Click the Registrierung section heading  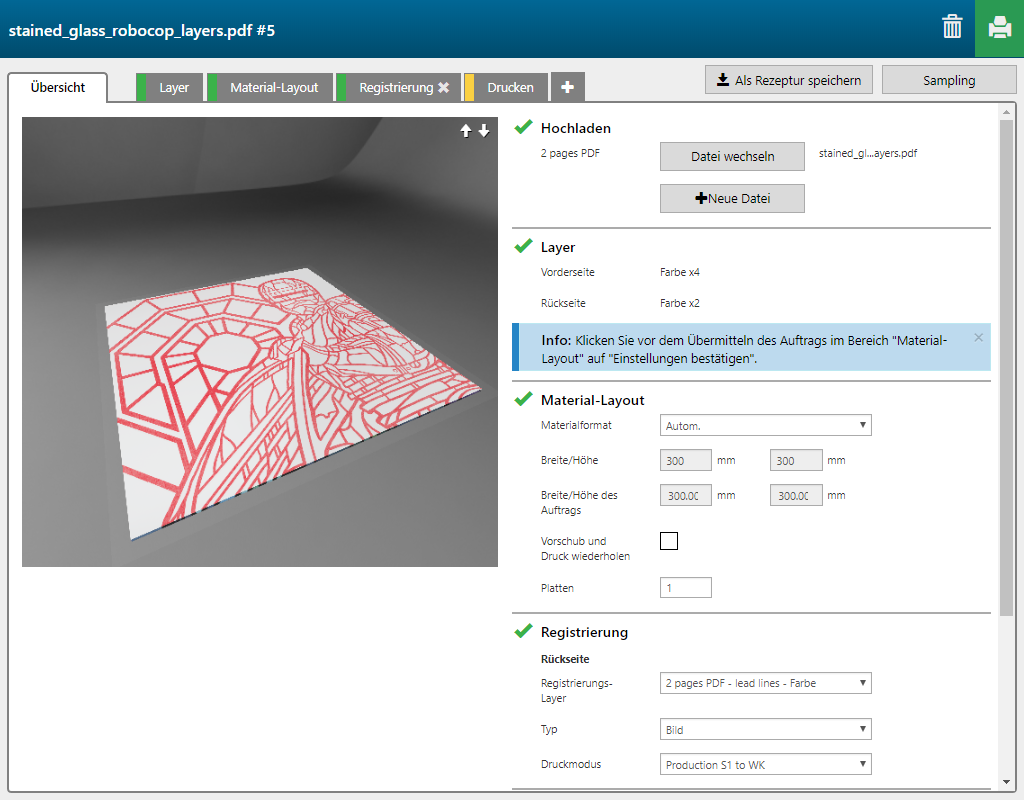(584, 632)
